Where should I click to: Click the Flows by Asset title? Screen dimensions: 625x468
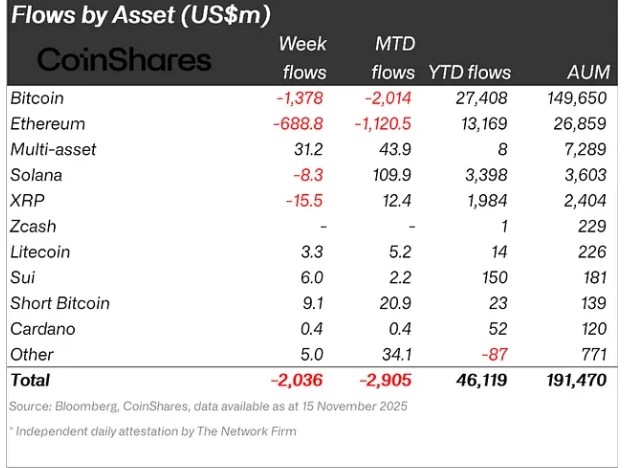[140, 16]
